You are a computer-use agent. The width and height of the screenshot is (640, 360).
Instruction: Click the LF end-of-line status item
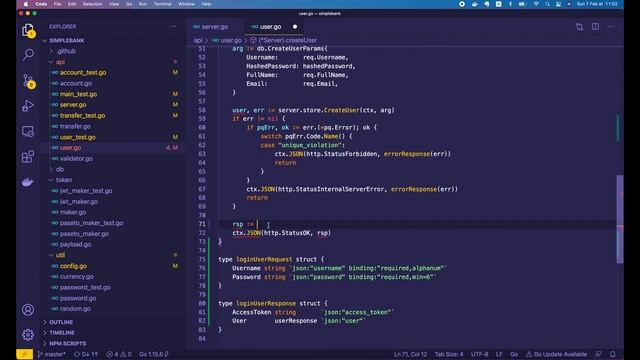(499, 354)
